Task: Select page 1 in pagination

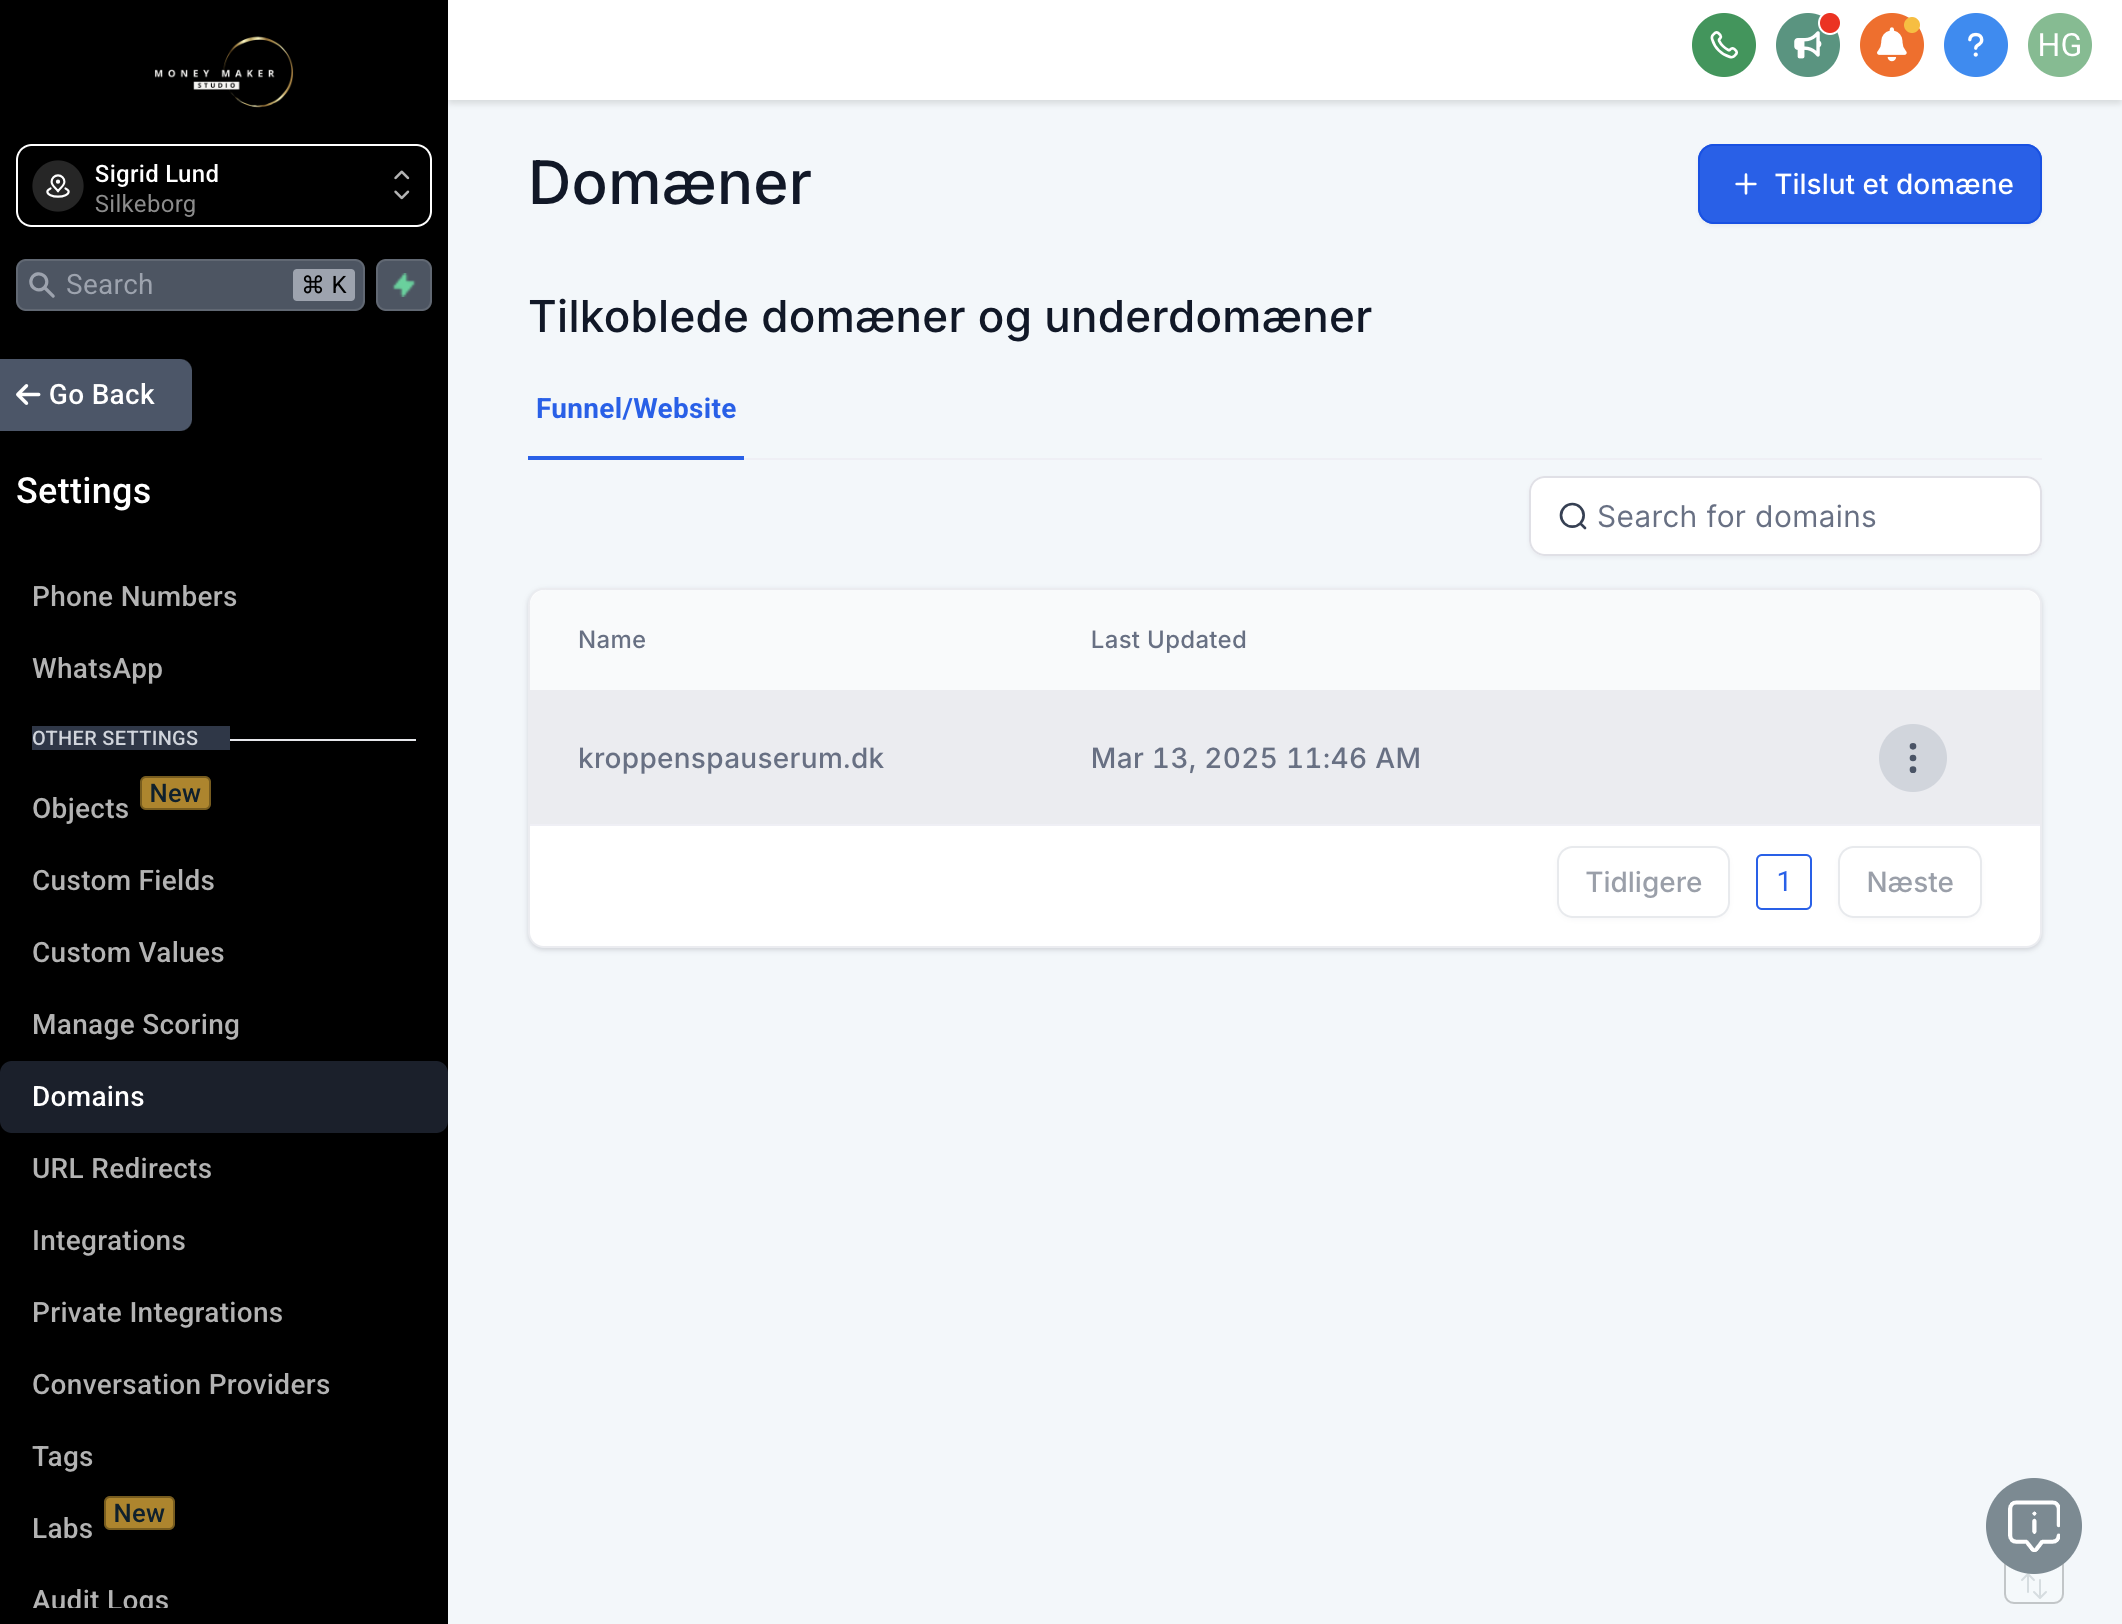Action: 1783,882
